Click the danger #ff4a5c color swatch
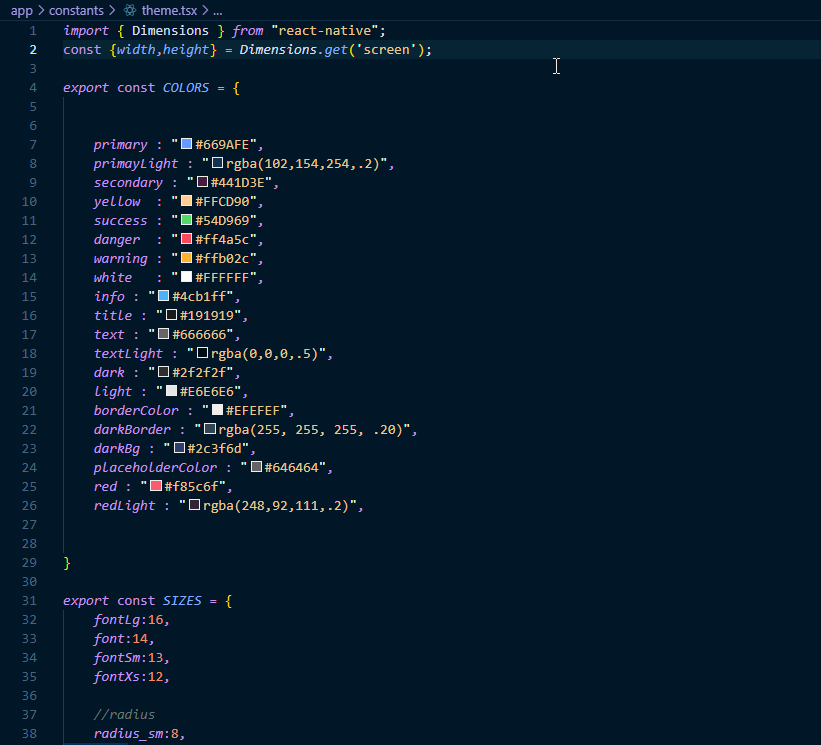 click(x=186, y=240)
